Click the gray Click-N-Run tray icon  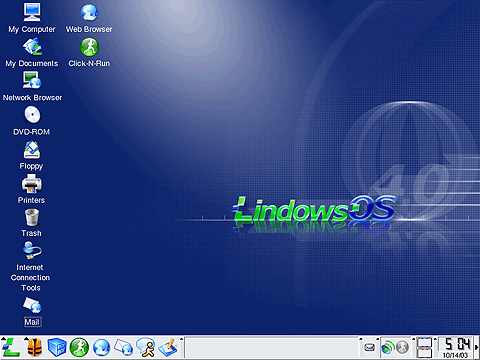[403, 347]
